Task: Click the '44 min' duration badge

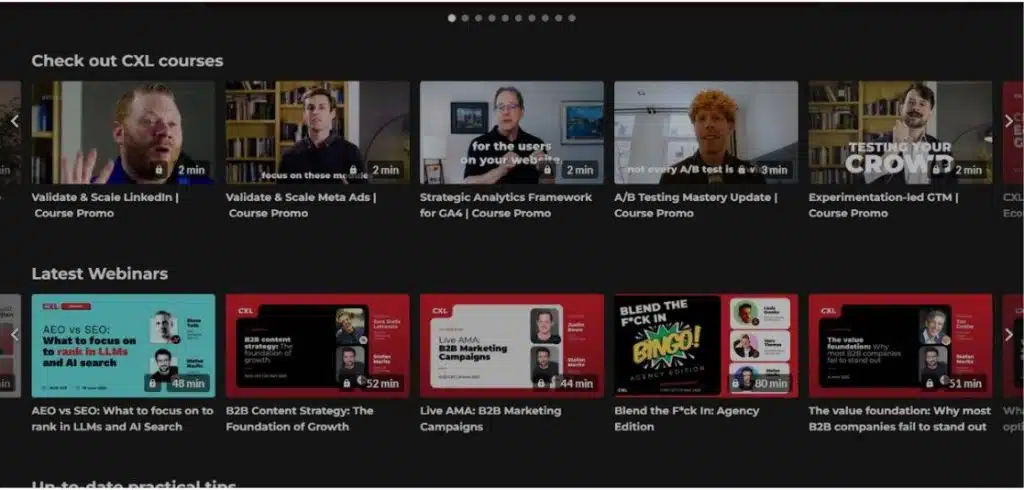Action: [577, 384]
